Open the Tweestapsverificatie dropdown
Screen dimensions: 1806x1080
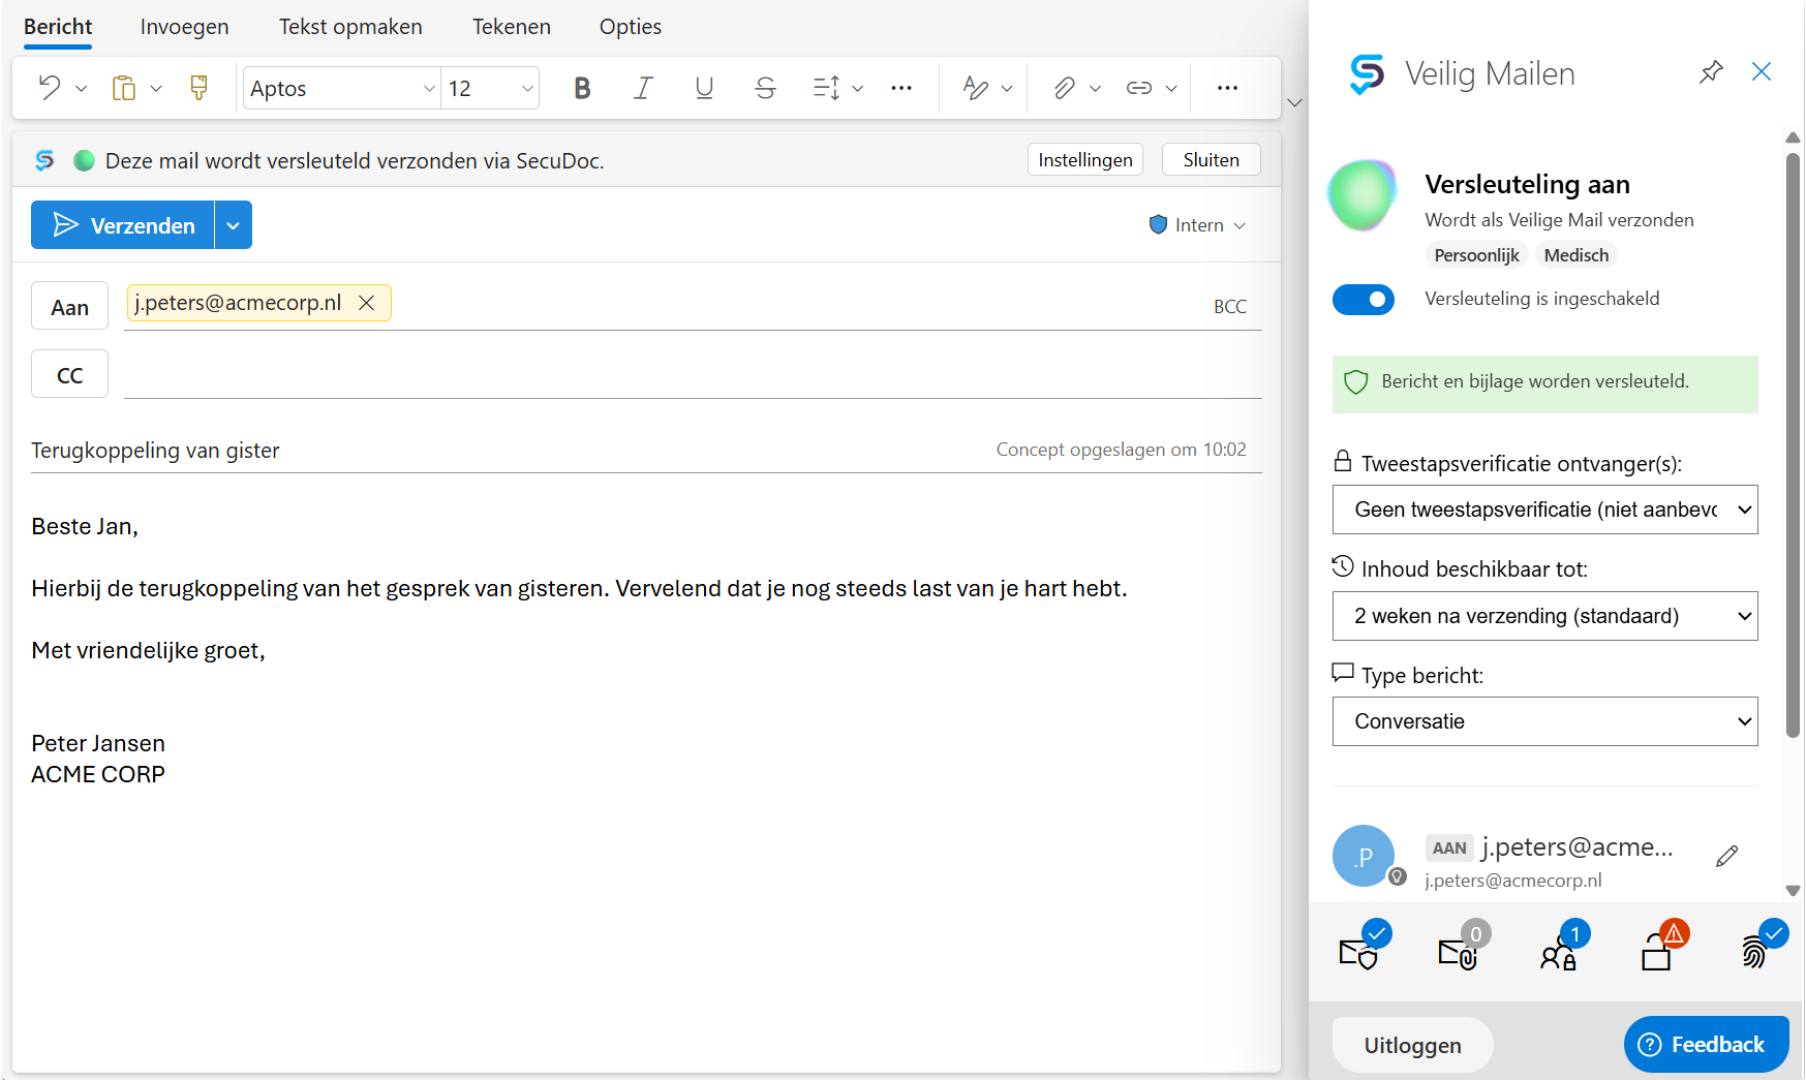tap(1544, 510)
